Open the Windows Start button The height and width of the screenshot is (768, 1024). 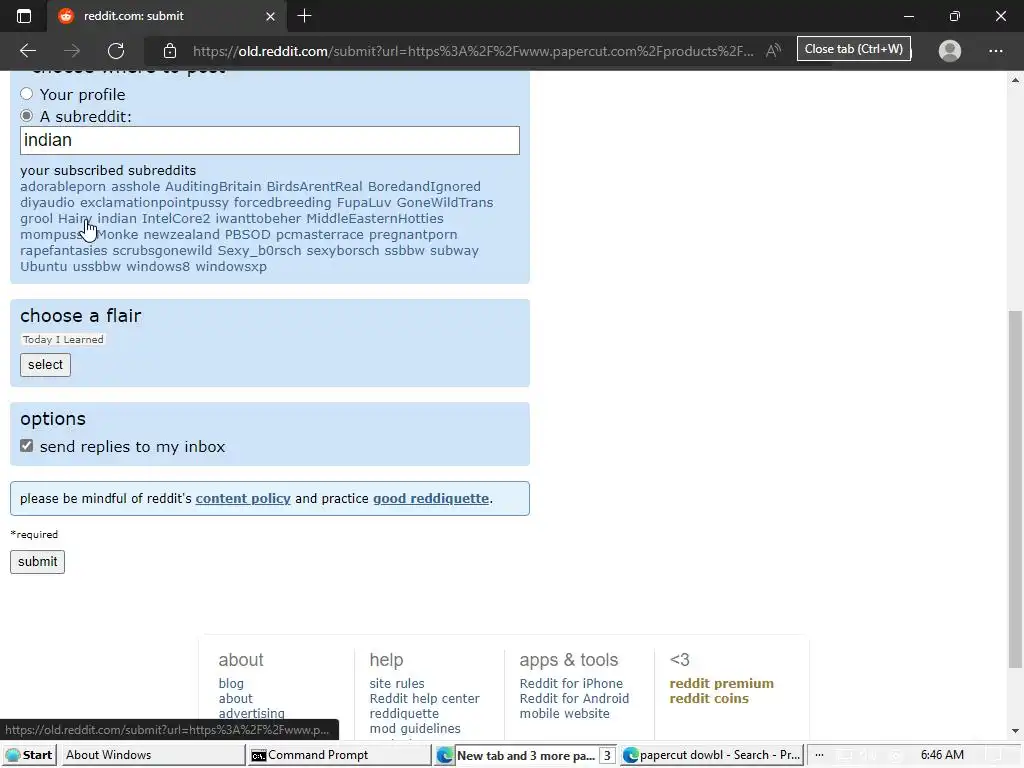point(29,755)
